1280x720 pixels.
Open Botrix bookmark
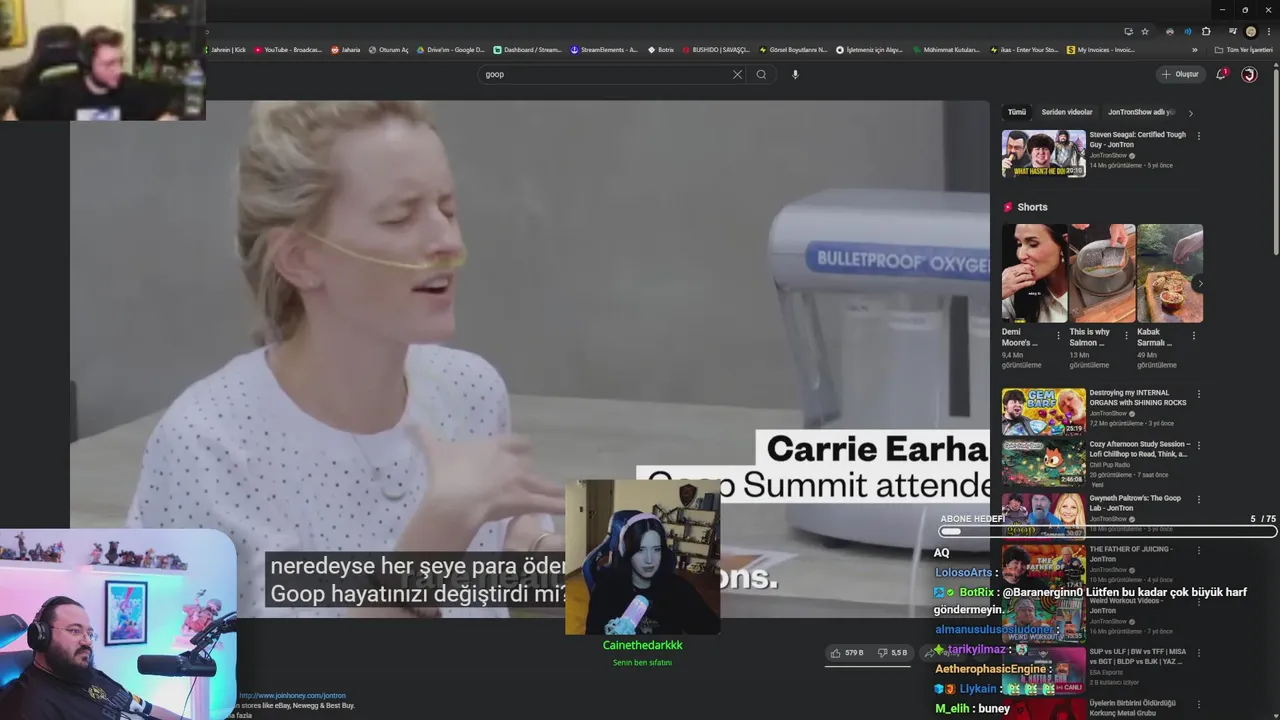tap(661, 49)
